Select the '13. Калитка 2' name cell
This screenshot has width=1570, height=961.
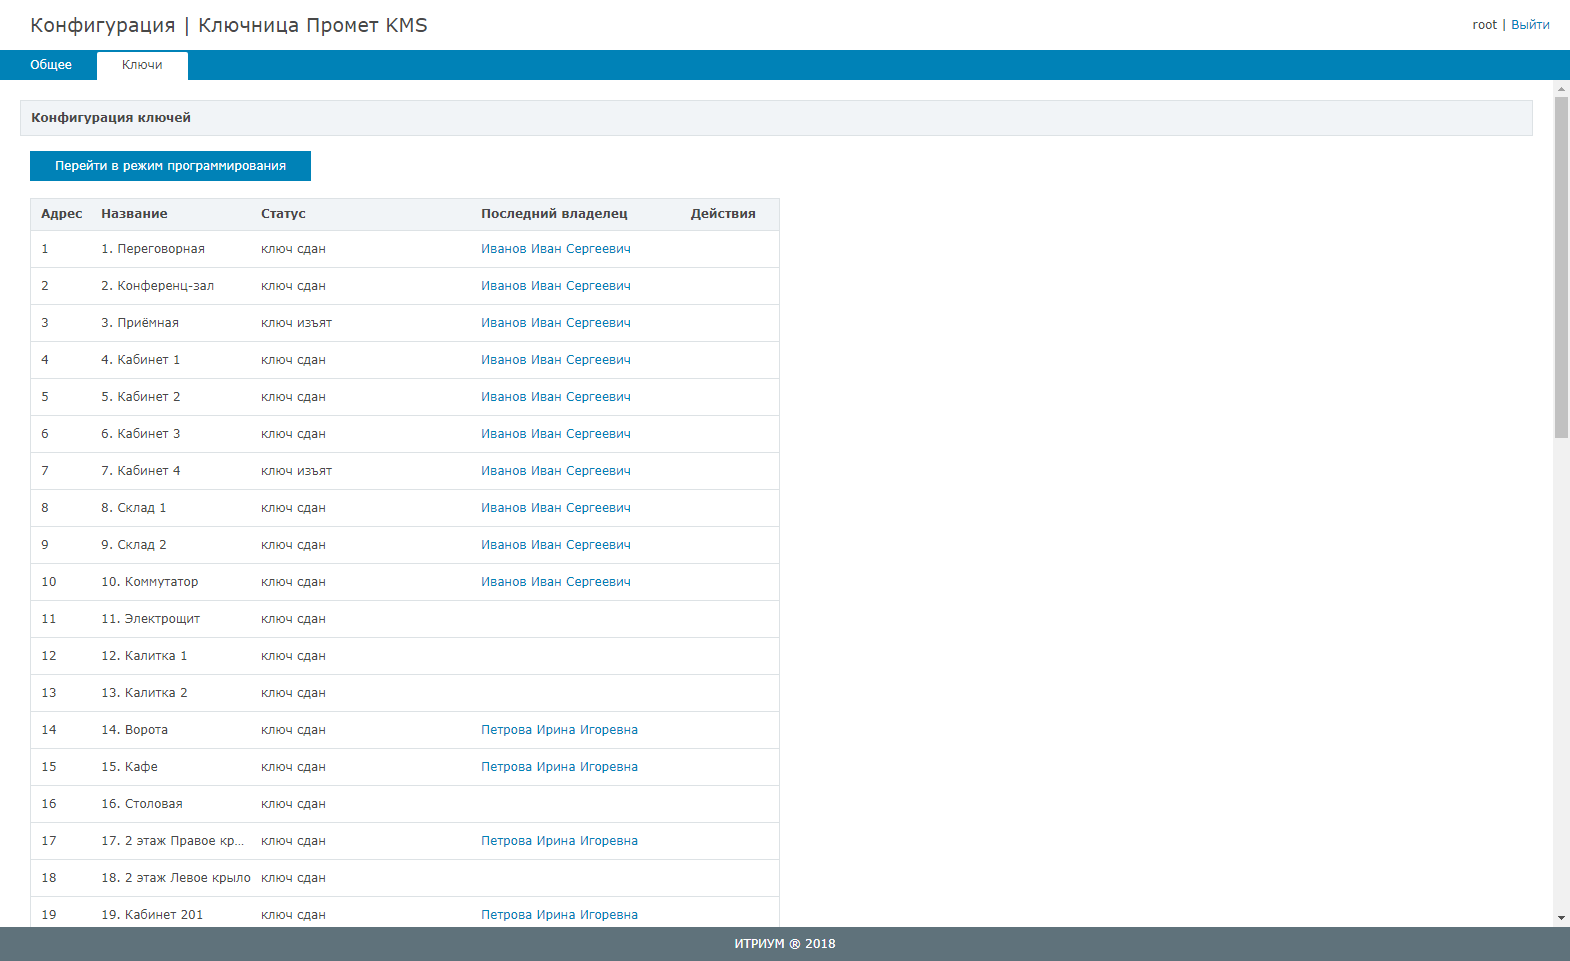[144, 693]
